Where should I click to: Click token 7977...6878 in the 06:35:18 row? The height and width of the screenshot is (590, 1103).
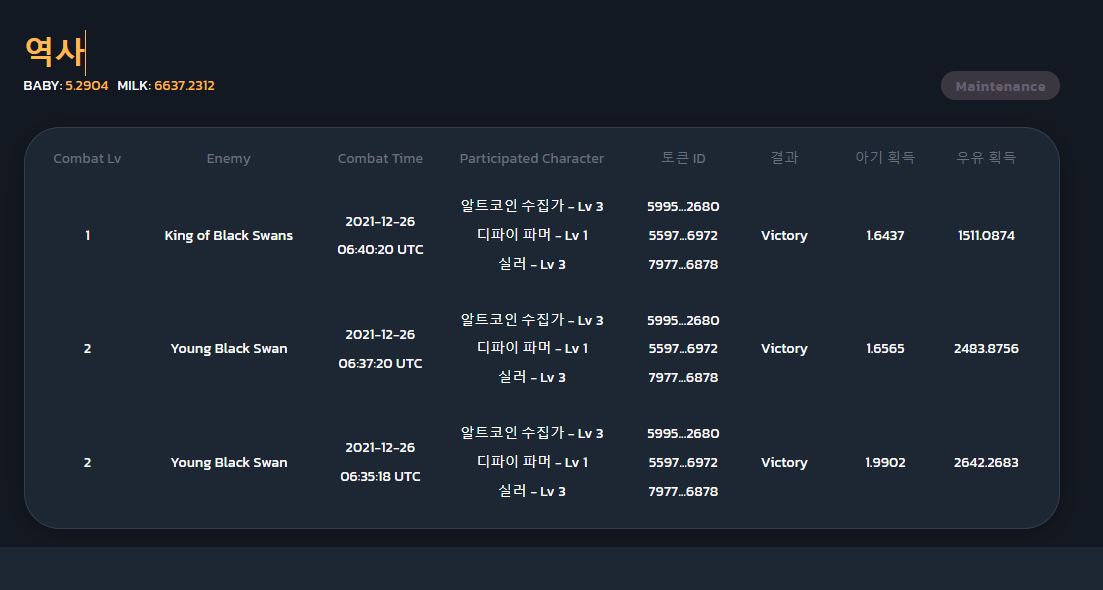click(x=683, y=492)
